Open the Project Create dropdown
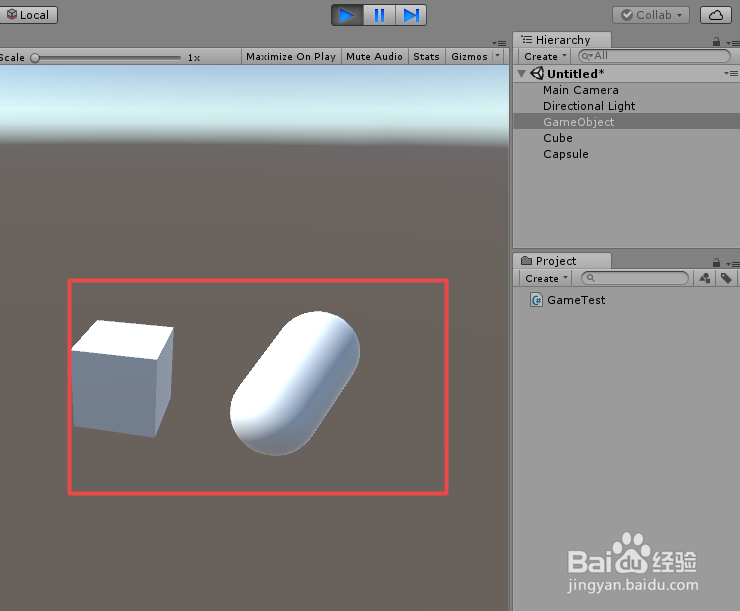Image resolution: width=740 pixels, height=611 pixels. coord(546,278)
